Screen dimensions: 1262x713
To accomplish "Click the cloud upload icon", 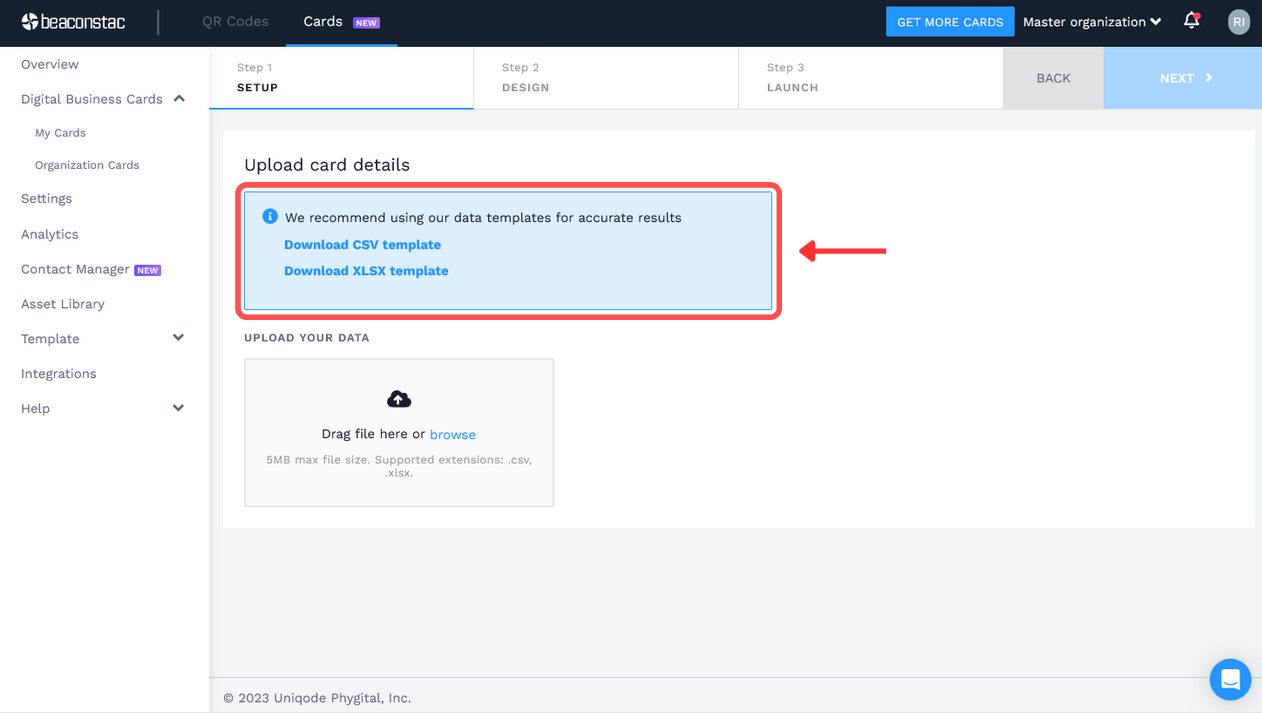I will coord(399,399).
